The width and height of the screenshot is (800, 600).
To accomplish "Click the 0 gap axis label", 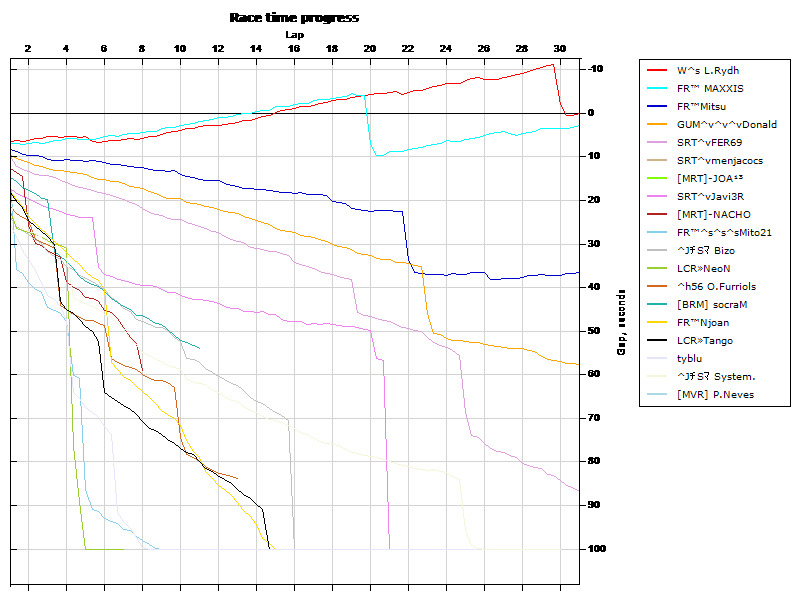I will point(591,113).
